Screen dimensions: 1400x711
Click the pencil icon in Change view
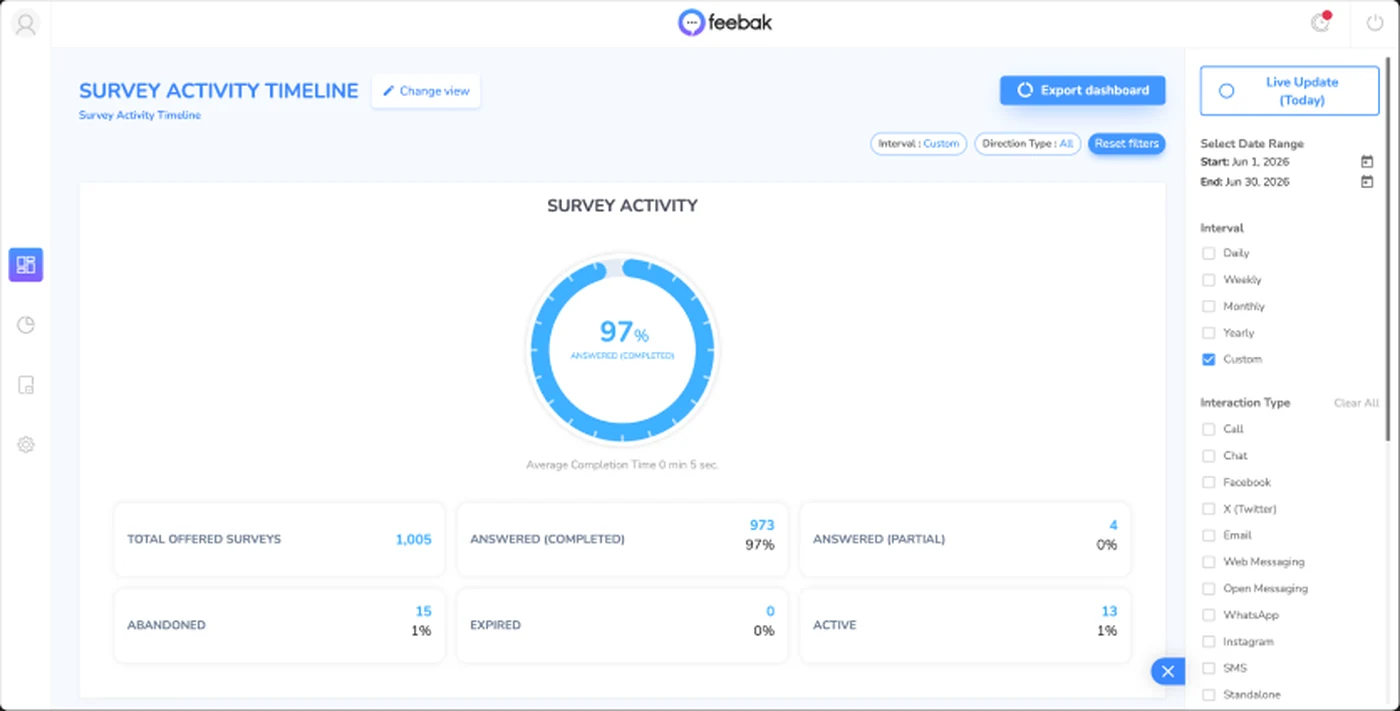point(389,91)
